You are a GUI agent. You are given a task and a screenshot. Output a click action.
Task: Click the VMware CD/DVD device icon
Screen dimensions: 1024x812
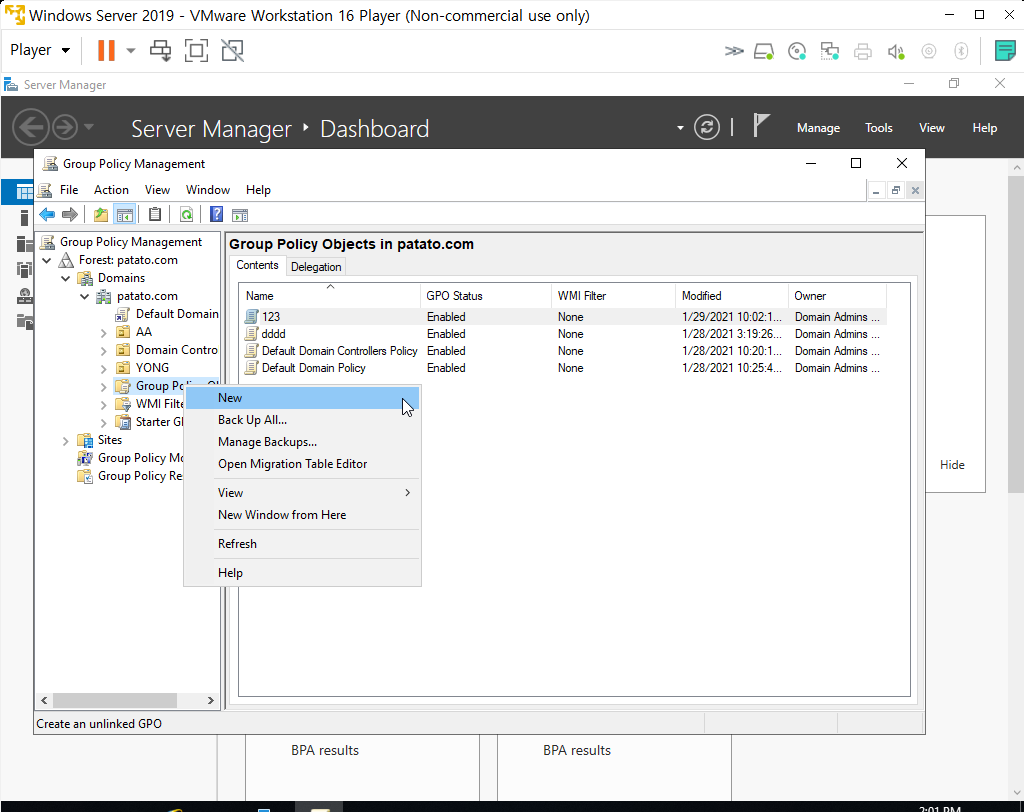pyautogui.click(x=797, y=51)
